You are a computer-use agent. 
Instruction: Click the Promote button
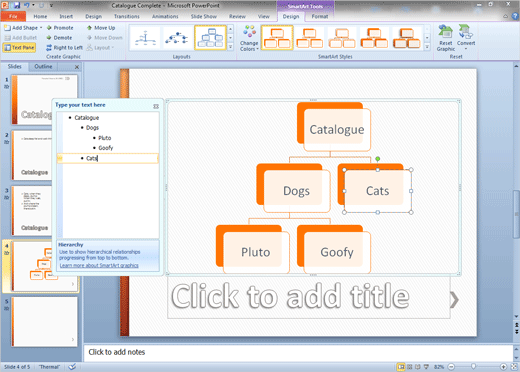coord(60,28)
